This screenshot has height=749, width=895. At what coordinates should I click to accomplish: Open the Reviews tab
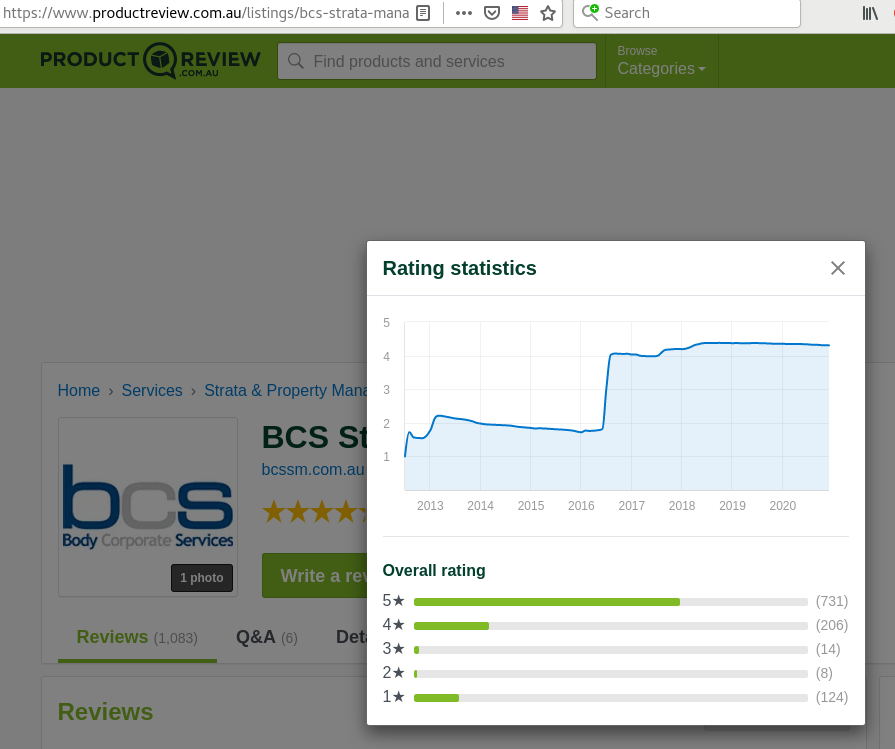pyautogui.click(x=137, y=637)
